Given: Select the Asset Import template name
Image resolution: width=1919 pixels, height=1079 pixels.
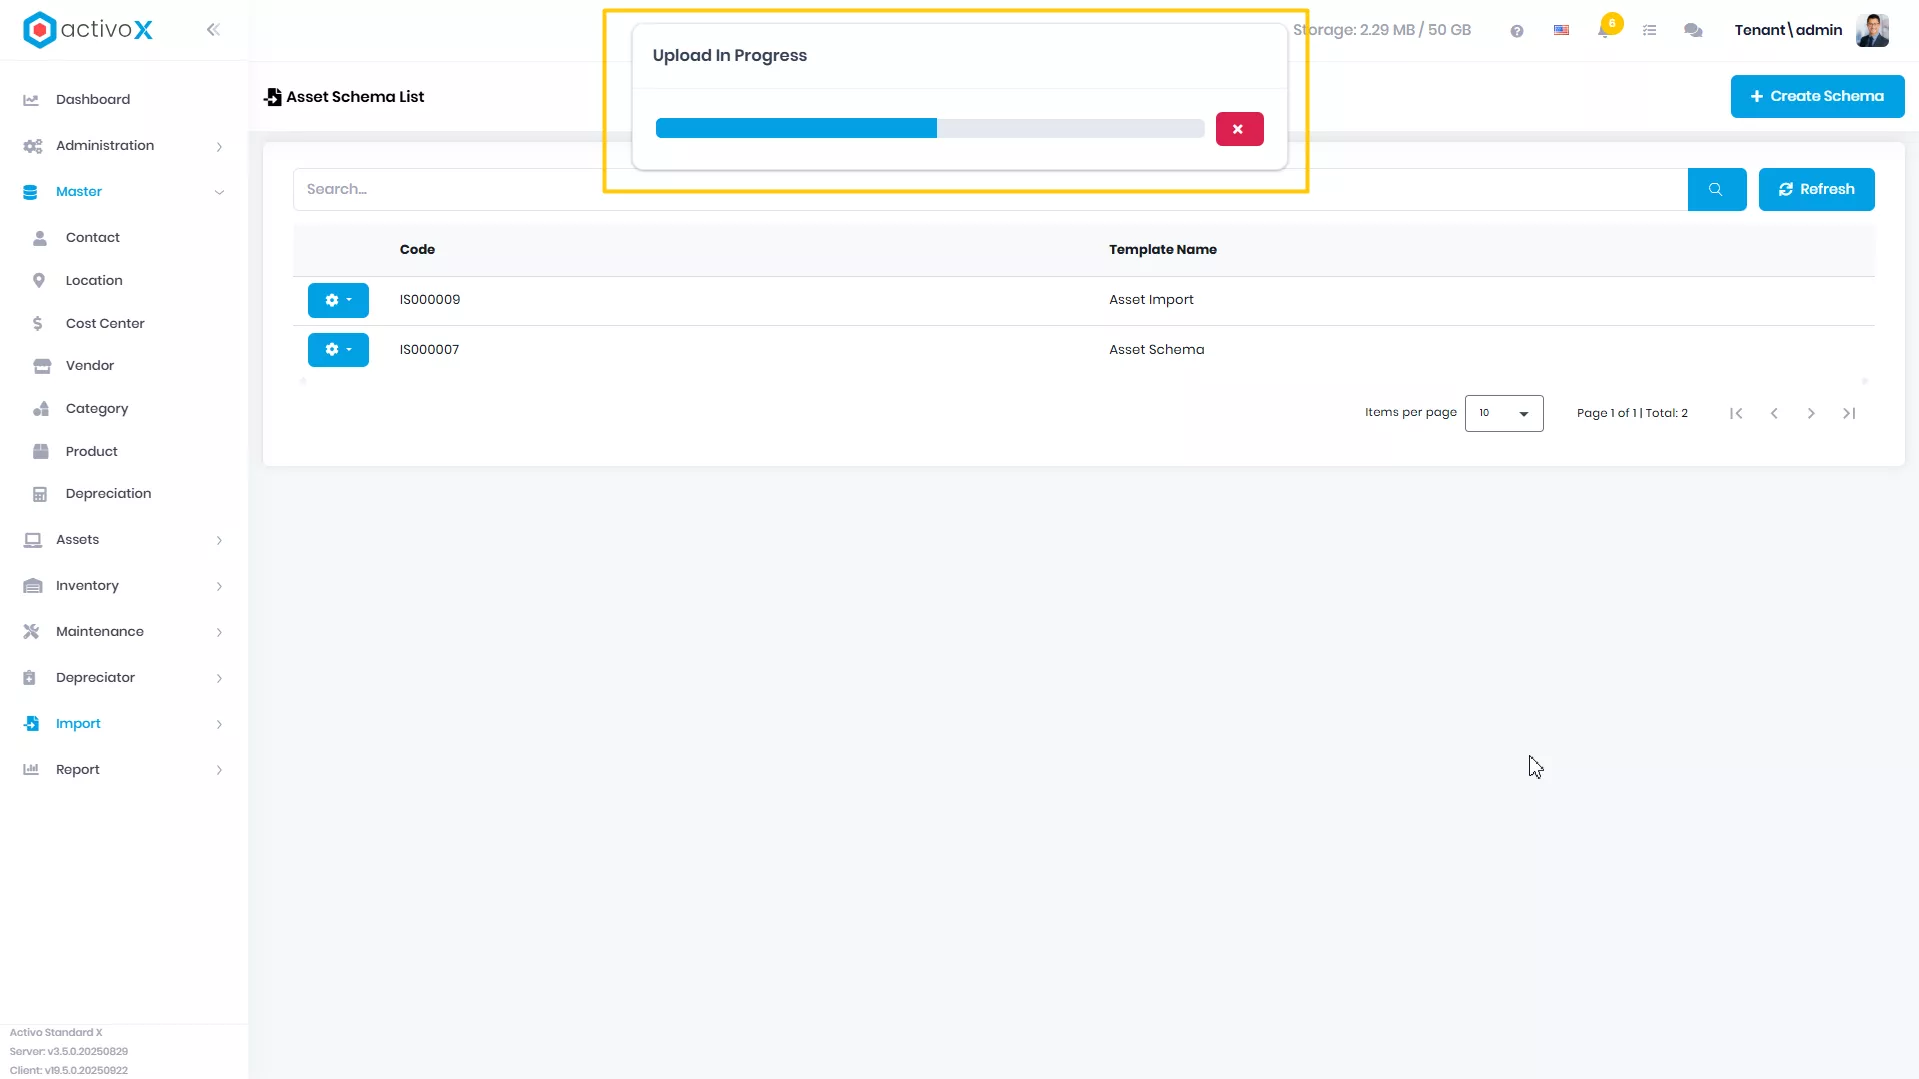Looking at the screenshot, I should click(1151, 299).
